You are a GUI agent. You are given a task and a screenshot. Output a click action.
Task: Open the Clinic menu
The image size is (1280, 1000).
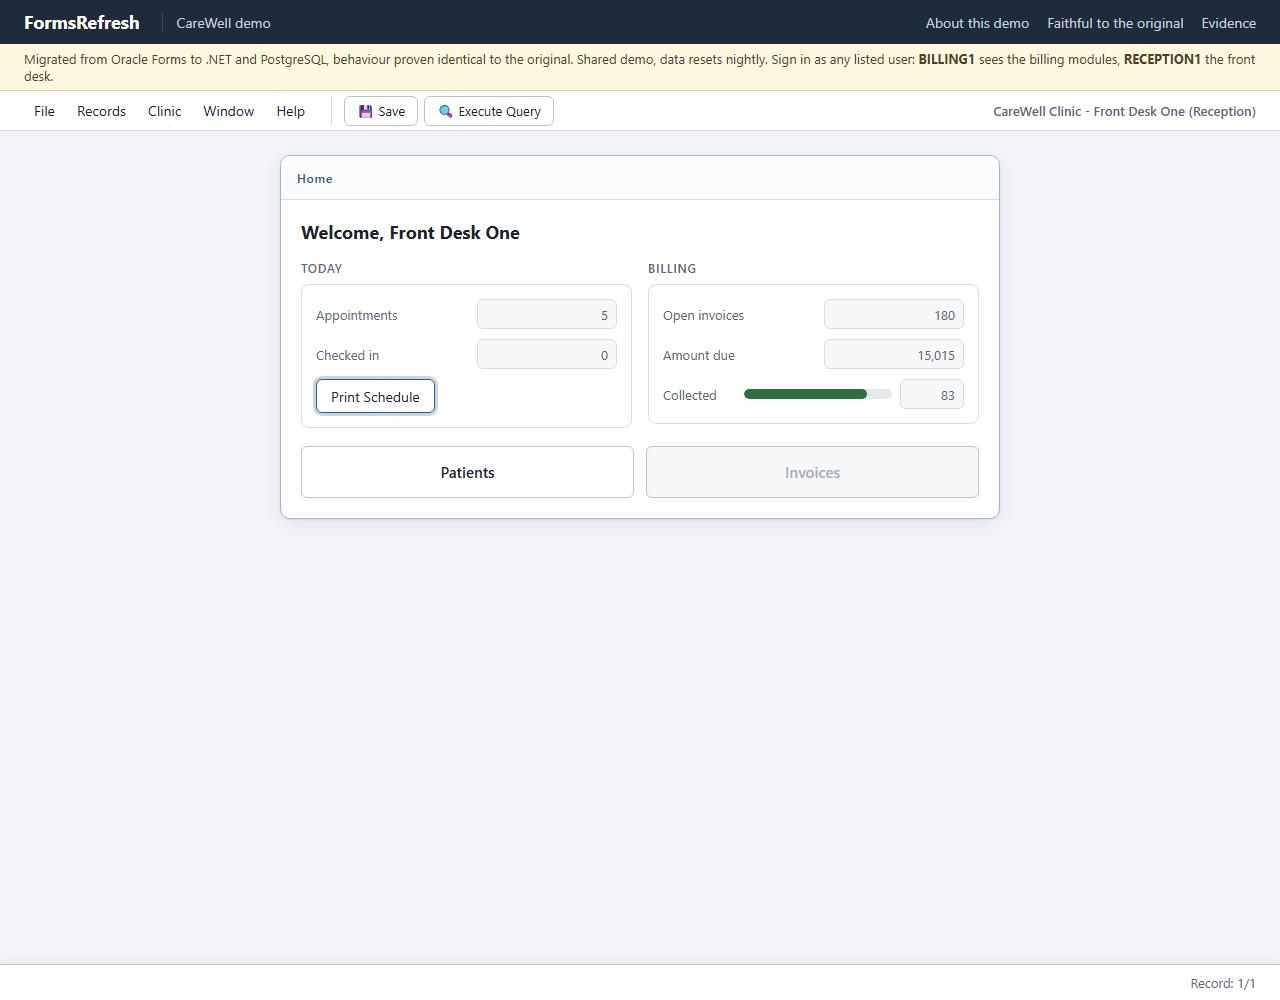165,111
